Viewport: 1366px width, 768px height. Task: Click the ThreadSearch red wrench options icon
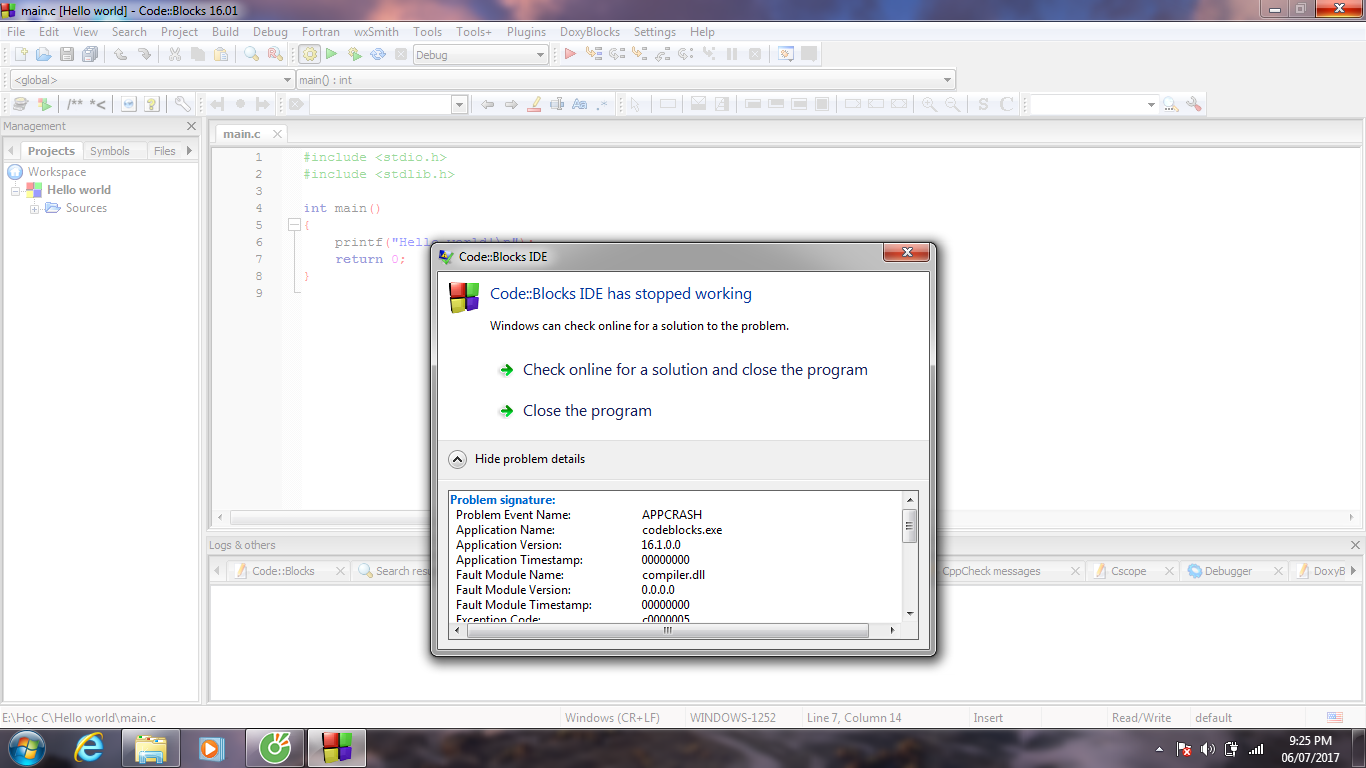pos(1193,104)
